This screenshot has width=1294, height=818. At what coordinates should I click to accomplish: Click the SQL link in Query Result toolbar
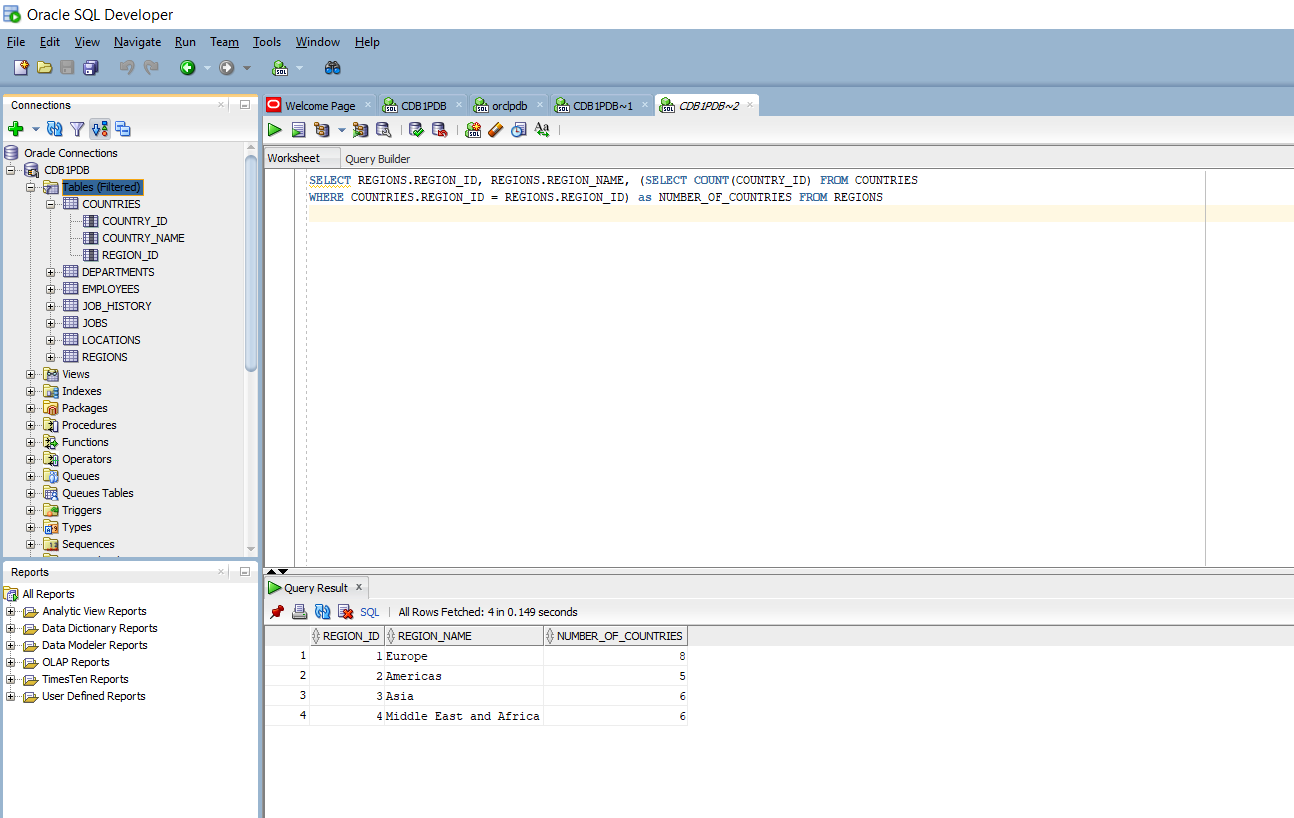(x=370, y=612)
